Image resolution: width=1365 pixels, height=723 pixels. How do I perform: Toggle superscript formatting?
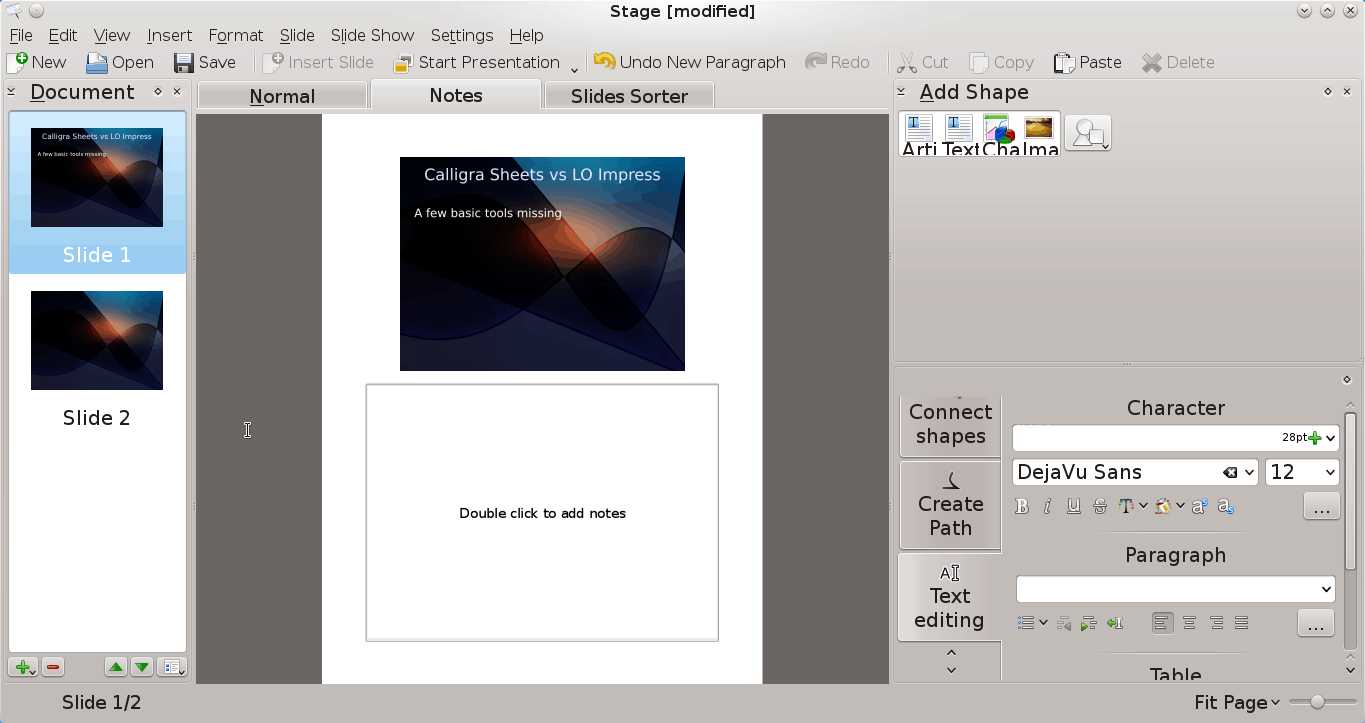pos(1199,506)
